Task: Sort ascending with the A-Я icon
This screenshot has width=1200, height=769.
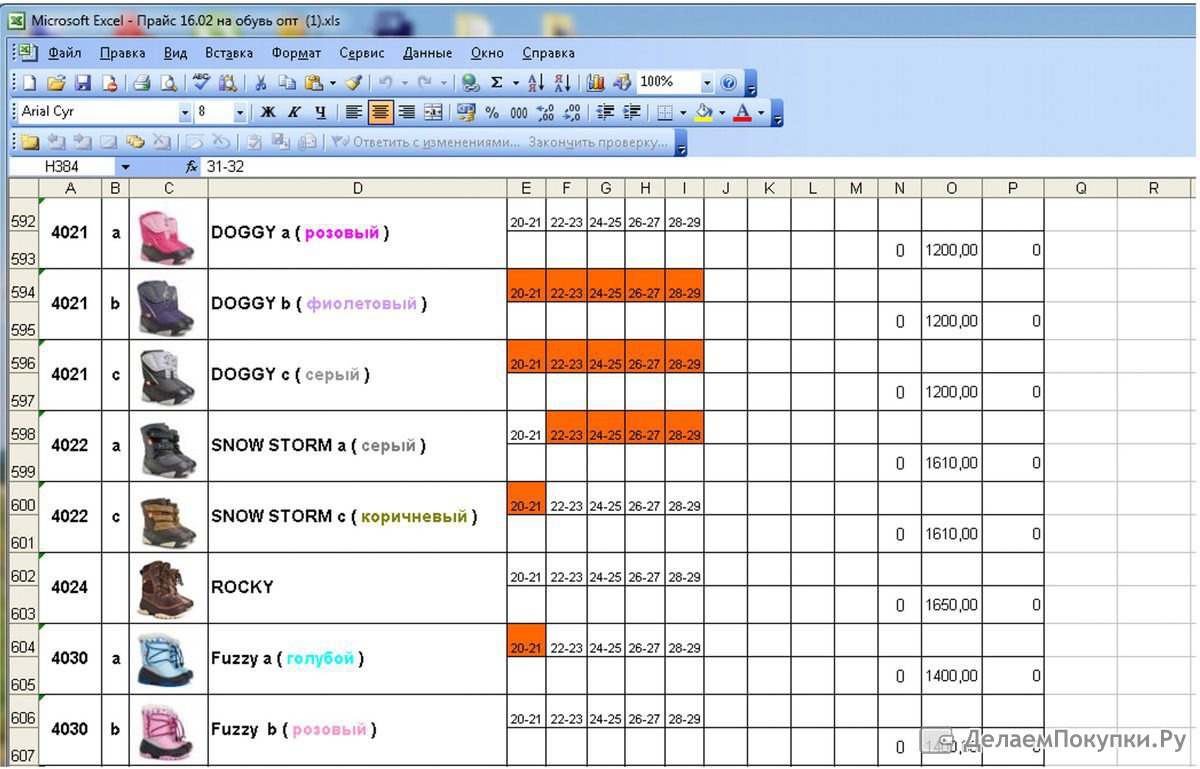Action: [535, 83]
